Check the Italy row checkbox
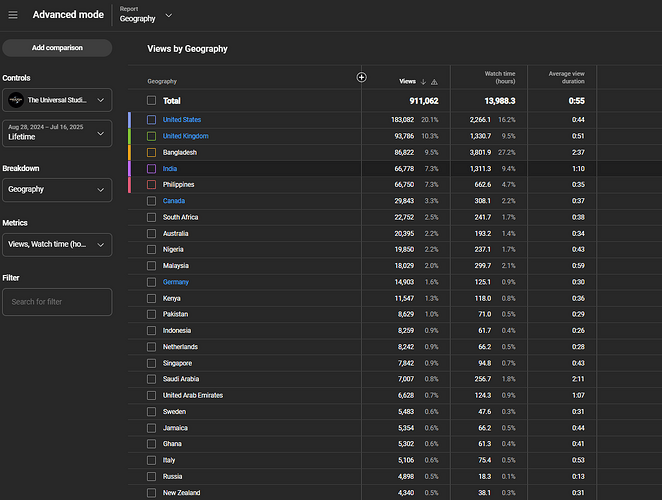This screenshot has width=662, height=500. pos(152,460)
